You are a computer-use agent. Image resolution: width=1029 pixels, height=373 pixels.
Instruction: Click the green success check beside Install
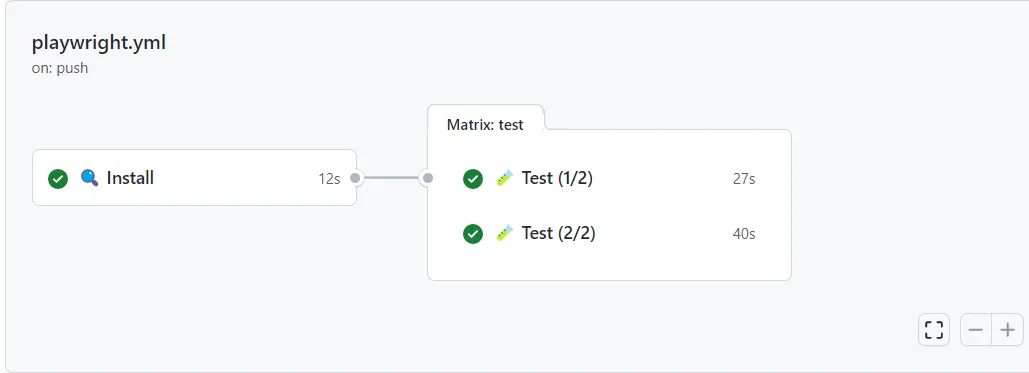tap(58, 179)
